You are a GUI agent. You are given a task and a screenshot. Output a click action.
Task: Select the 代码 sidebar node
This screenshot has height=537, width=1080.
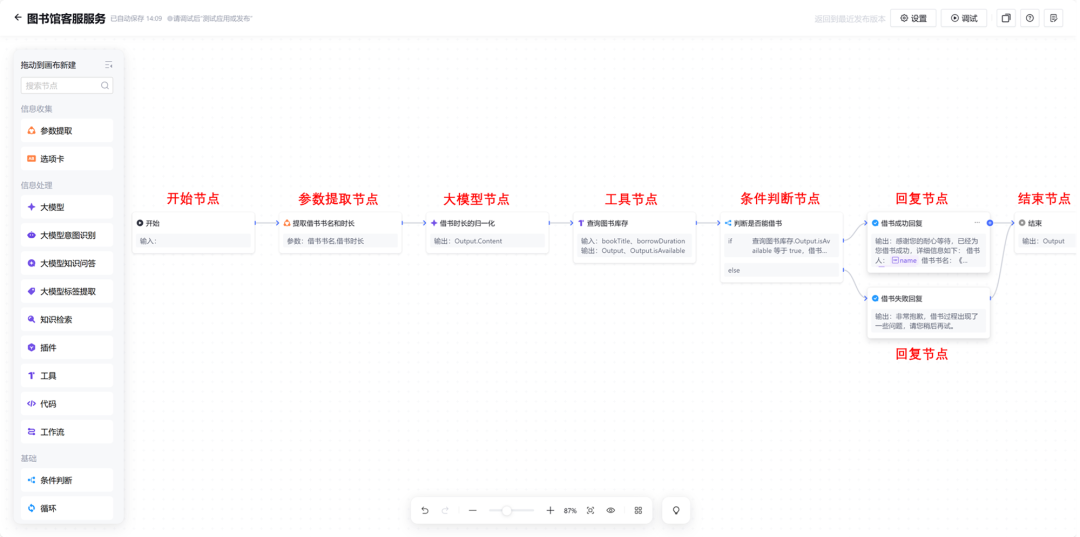coord(67,404)
